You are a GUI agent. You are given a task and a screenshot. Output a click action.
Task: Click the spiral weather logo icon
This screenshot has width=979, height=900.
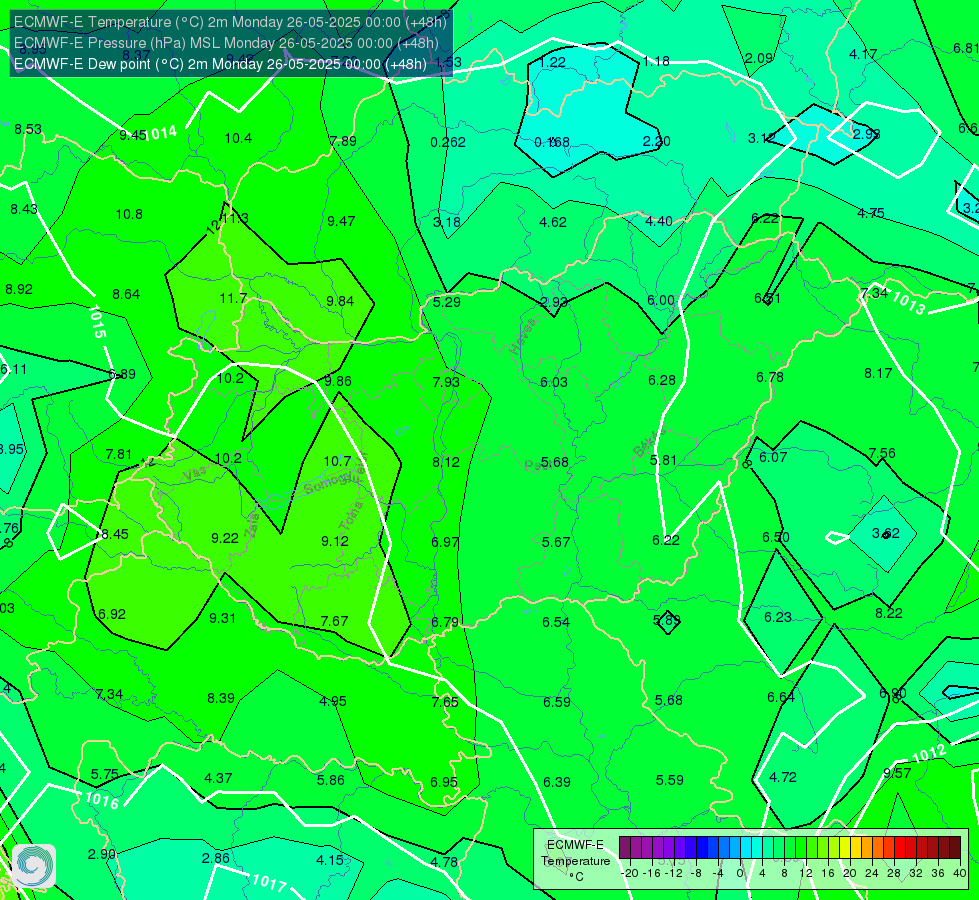click(x=34, y=866)
